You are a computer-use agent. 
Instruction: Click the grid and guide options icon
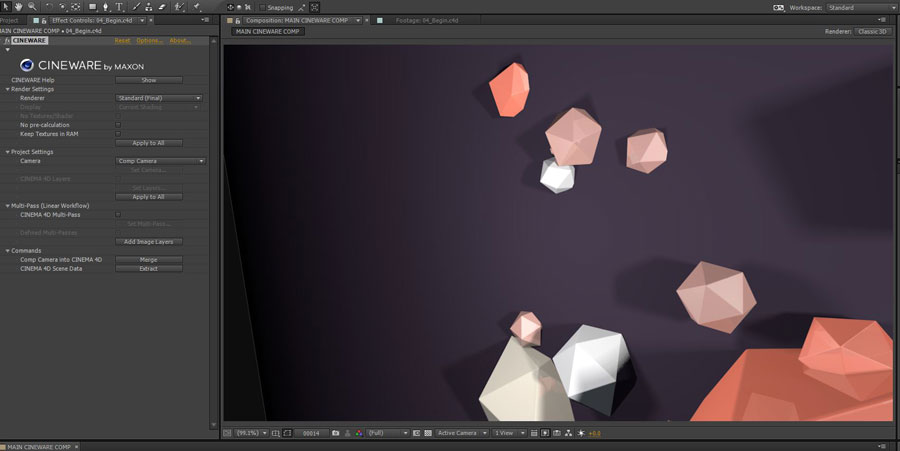point(276,433)
